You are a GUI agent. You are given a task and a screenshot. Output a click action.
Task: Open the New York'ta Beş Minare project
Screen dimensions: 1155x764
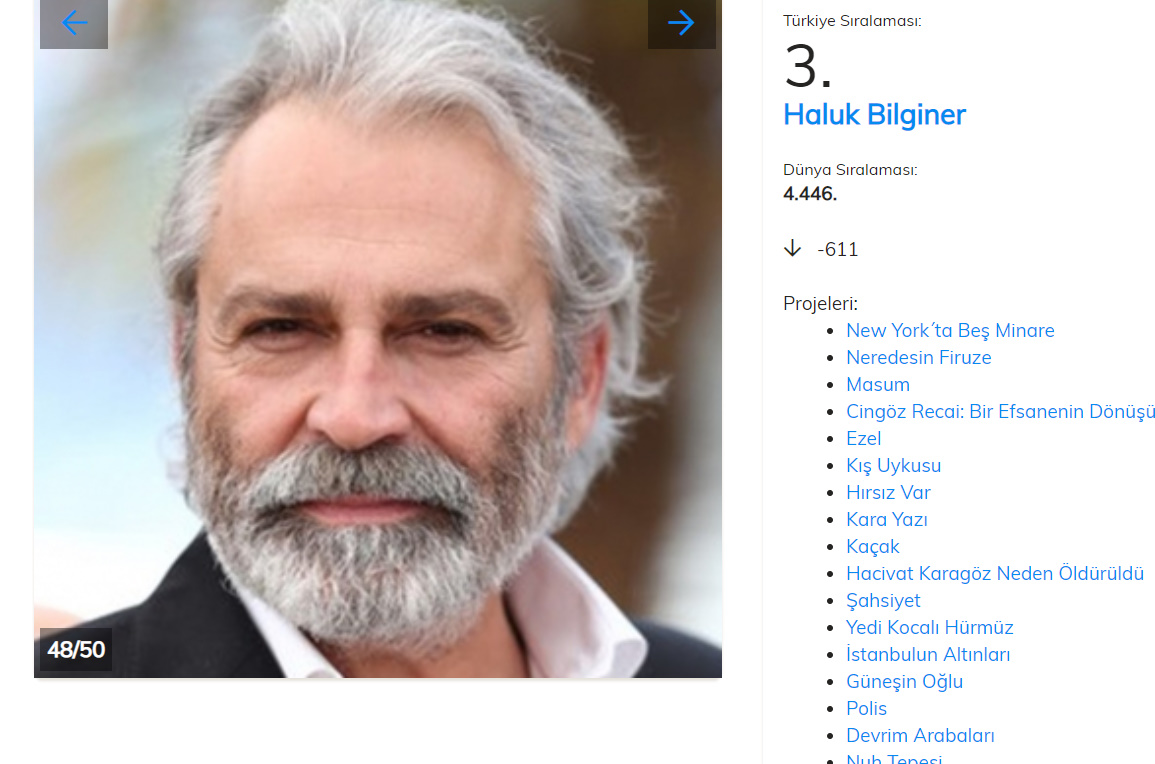pos(949,330)
